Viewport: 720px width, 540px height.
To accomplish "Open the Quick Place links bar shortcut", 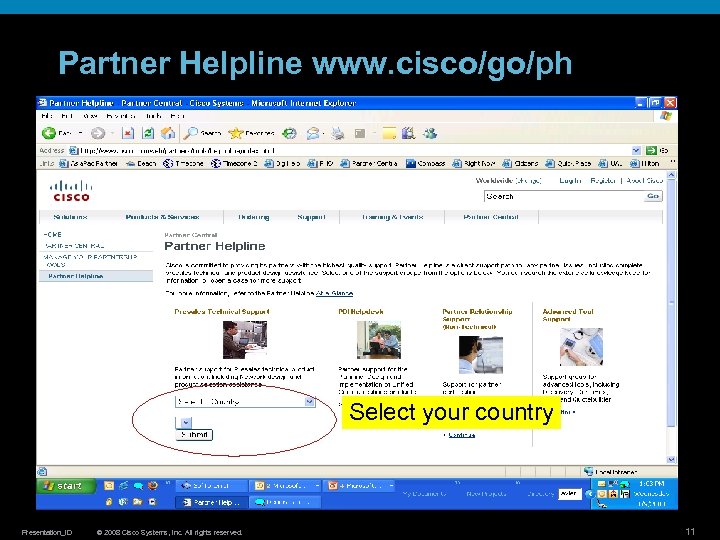I will pyautogui.click(x=568, y=163).
